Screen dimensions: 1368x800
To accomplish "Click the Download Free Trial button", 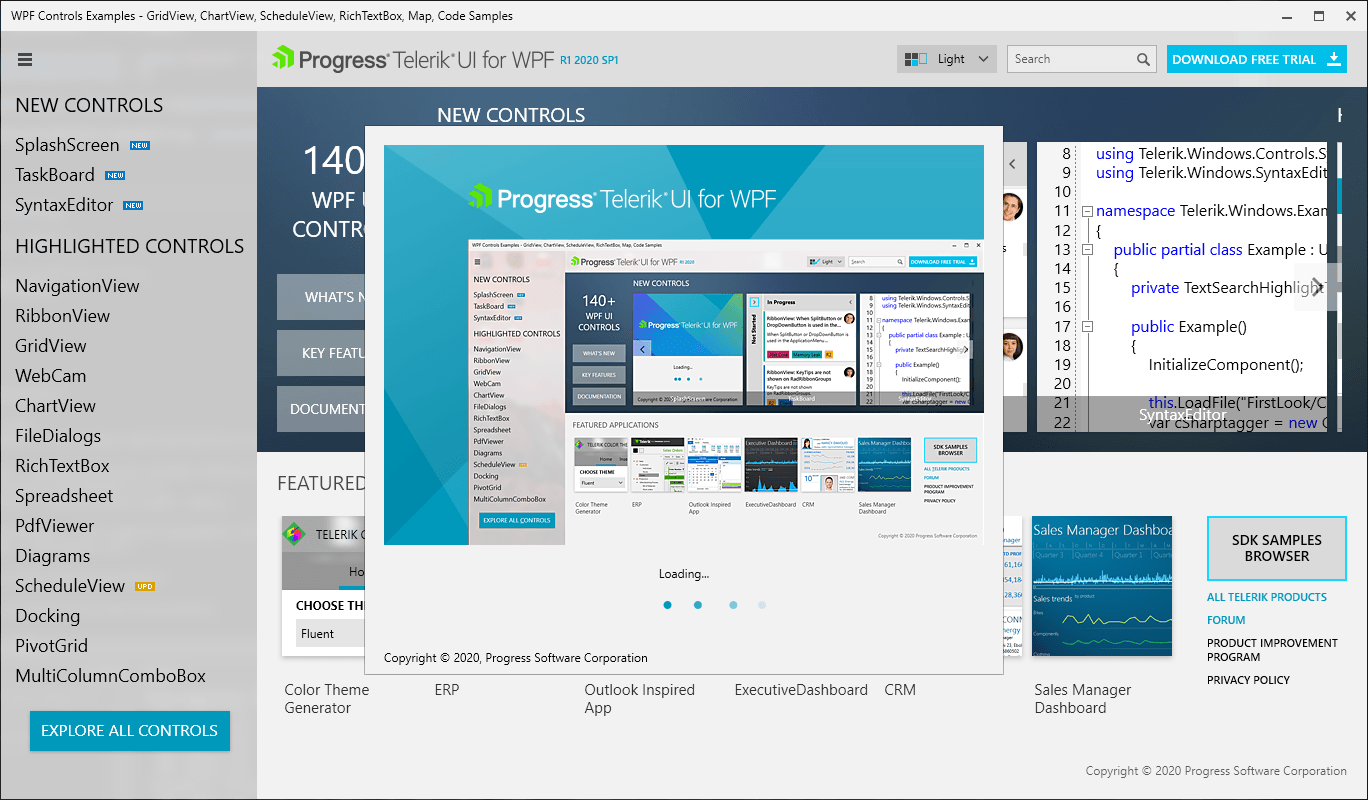I will (x=1257, y=59).
